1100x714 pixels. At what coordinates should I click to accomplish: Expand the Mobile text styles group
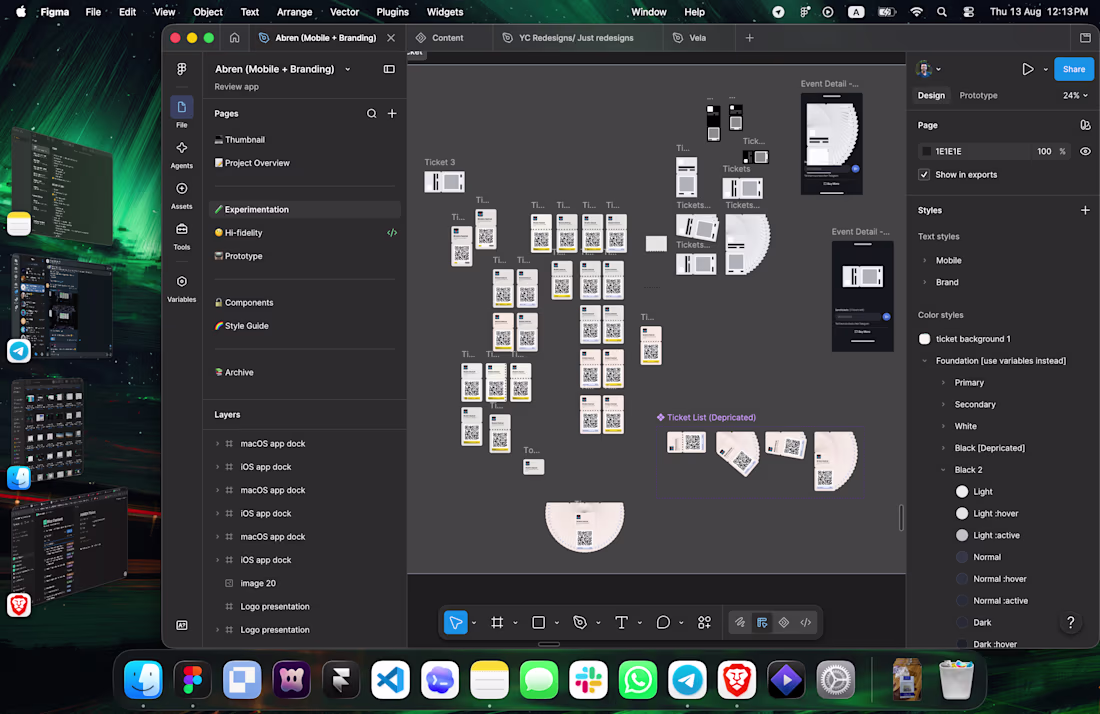click(x=925, y=260)
